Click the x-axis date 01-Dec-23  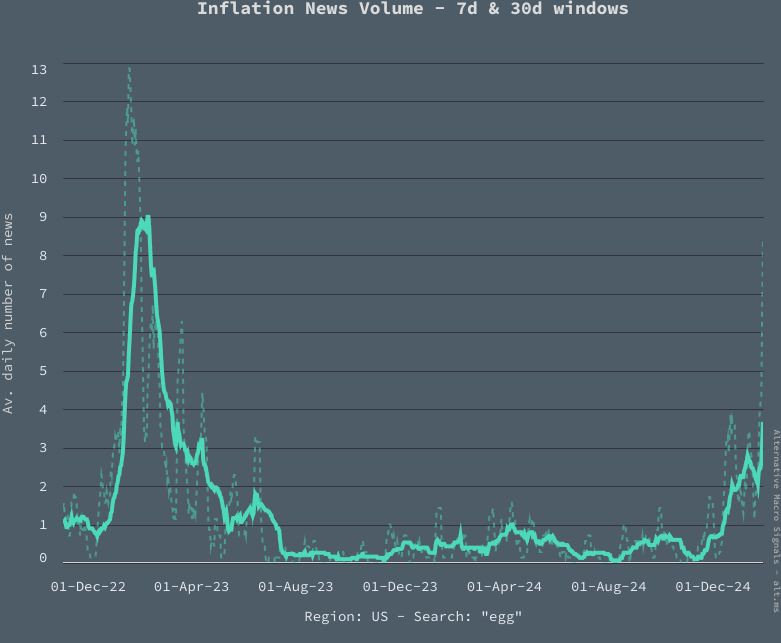point(400,587)
